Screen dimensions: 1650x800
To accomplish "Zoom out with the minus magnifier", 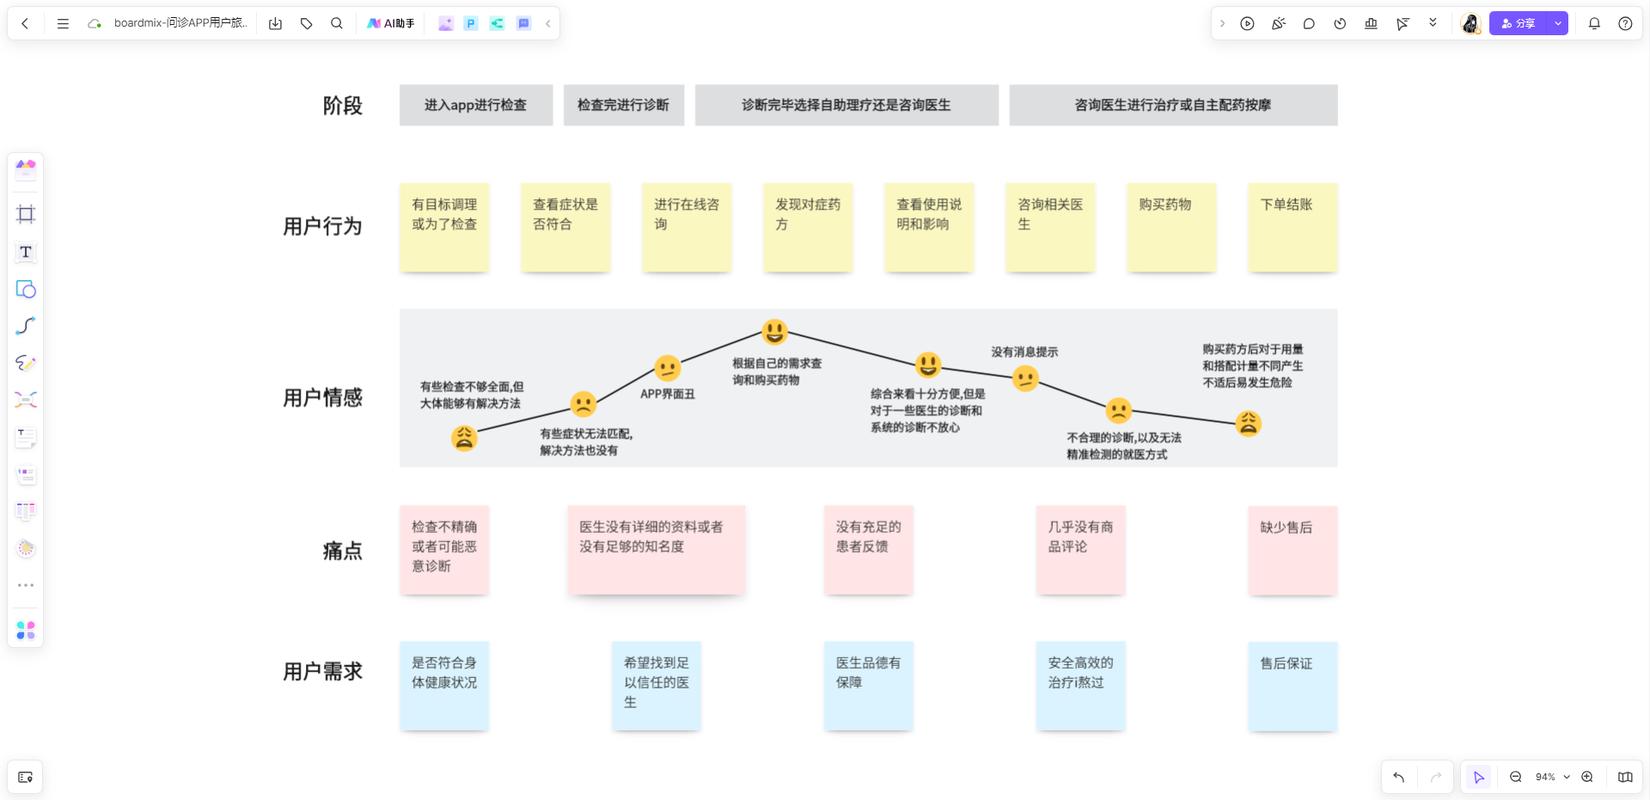I will 1516,777.
